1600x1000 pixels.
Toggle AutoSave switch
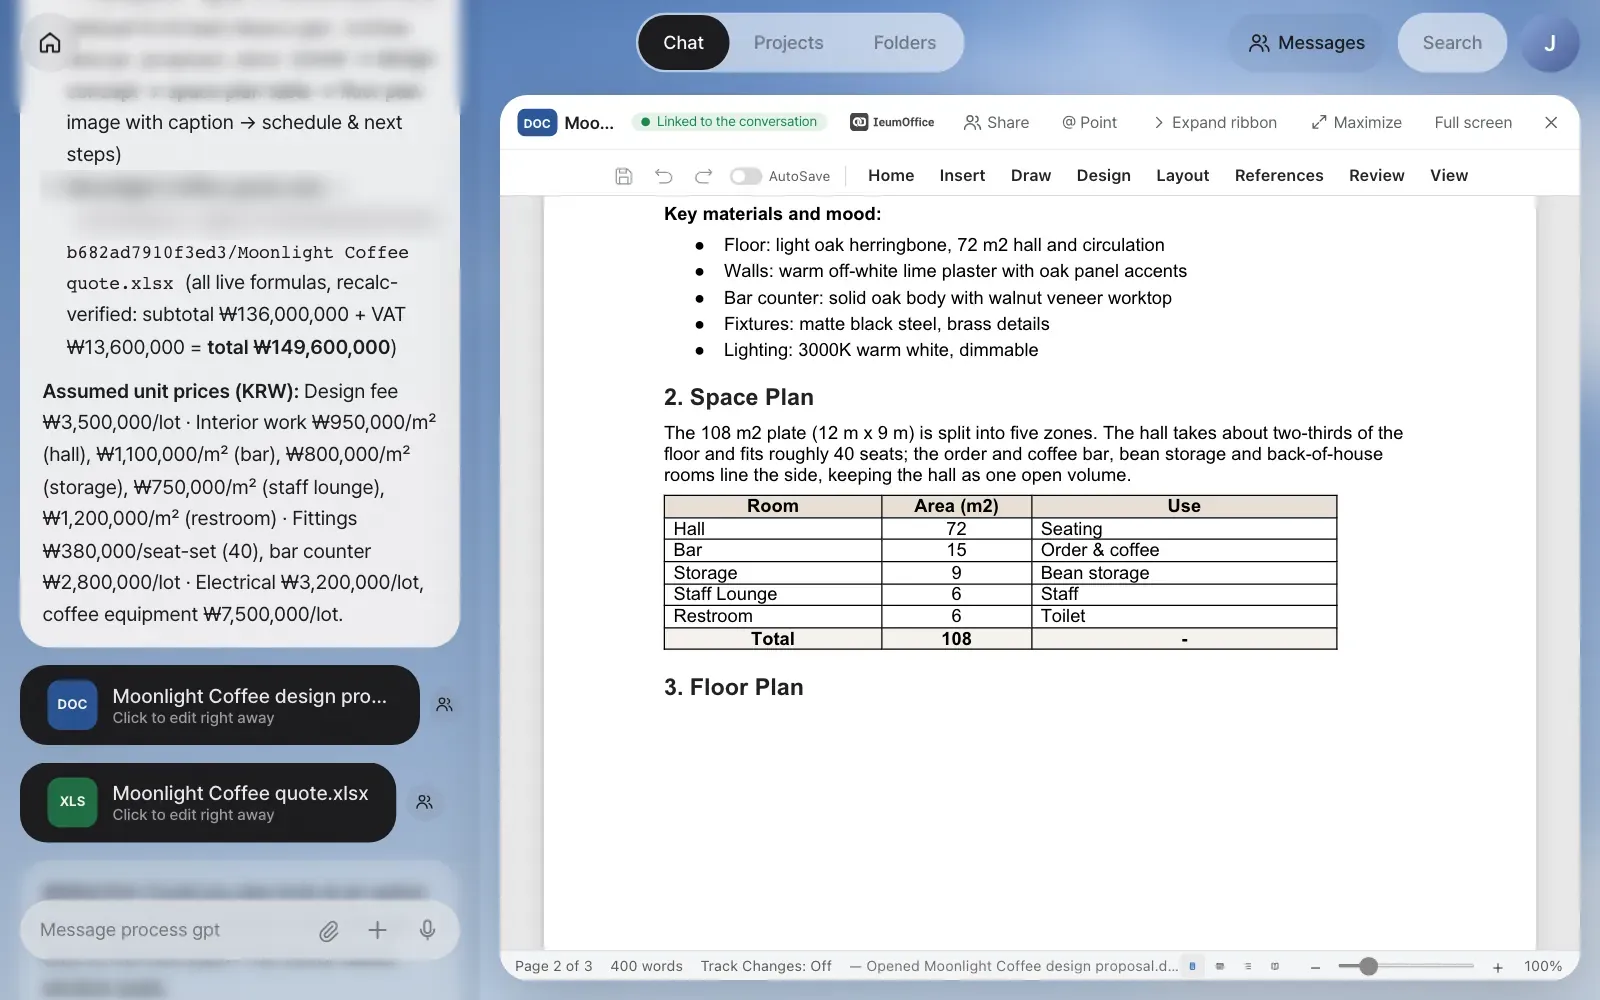(745, 176)
